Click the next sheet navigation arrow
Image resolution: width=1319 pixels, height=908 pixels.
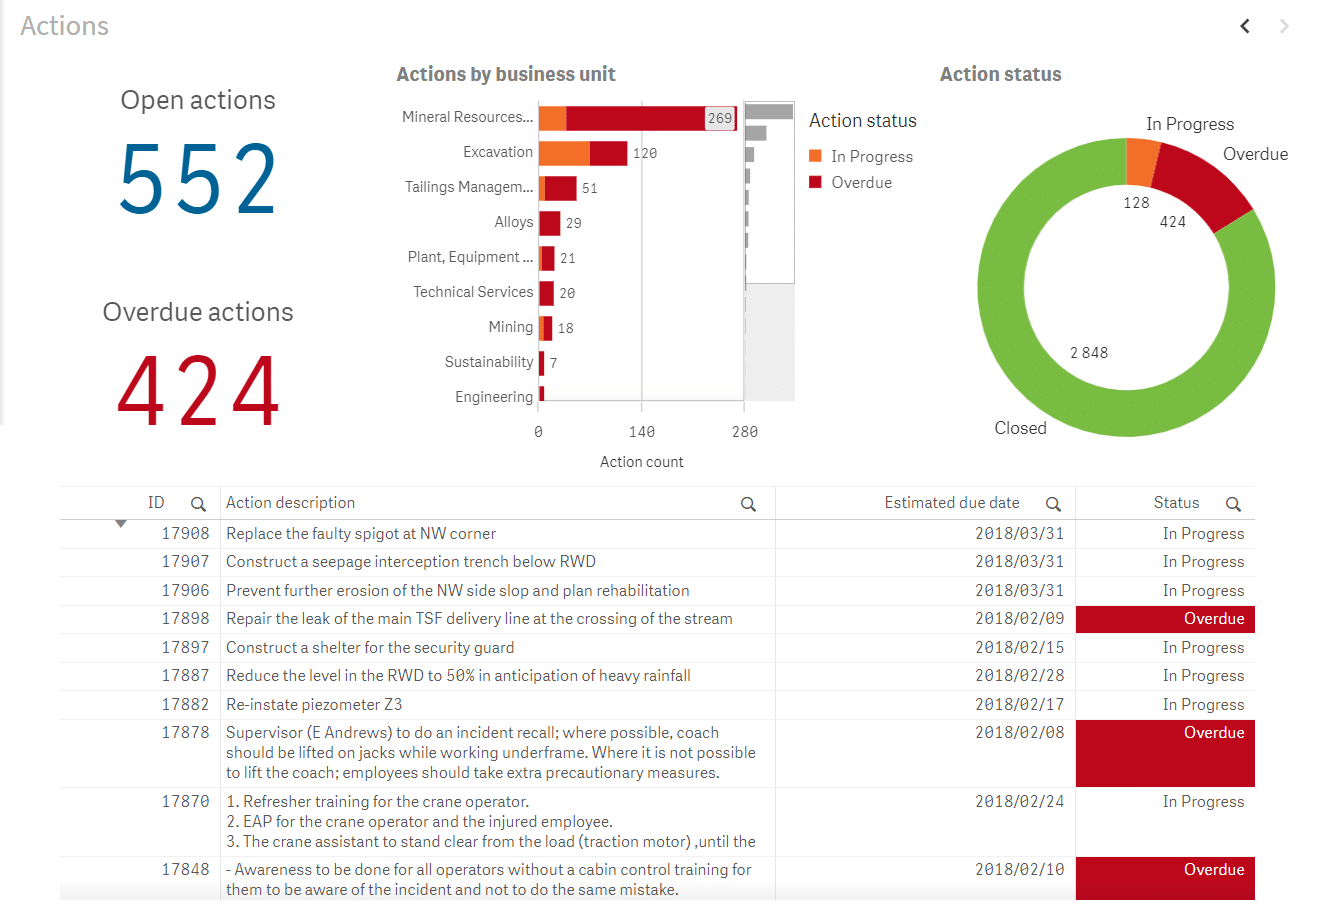click(1283, 26)
